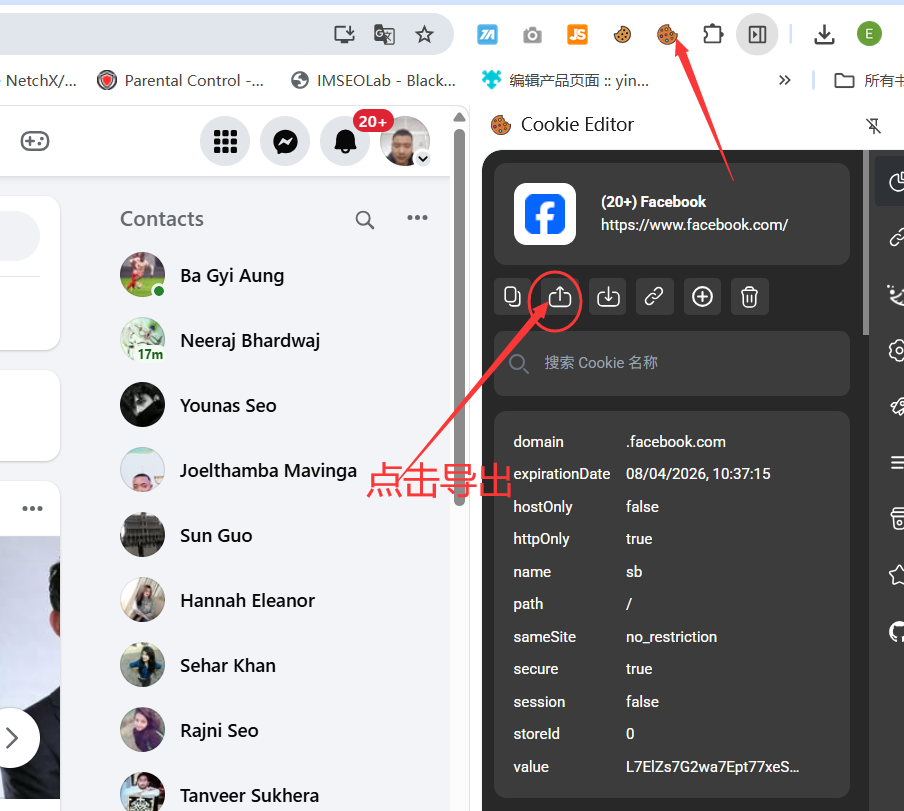The width and height of the screenshot is (904, 811).
Task: Expand the hidden bookmarks chevron
Action: pos(785,80)
